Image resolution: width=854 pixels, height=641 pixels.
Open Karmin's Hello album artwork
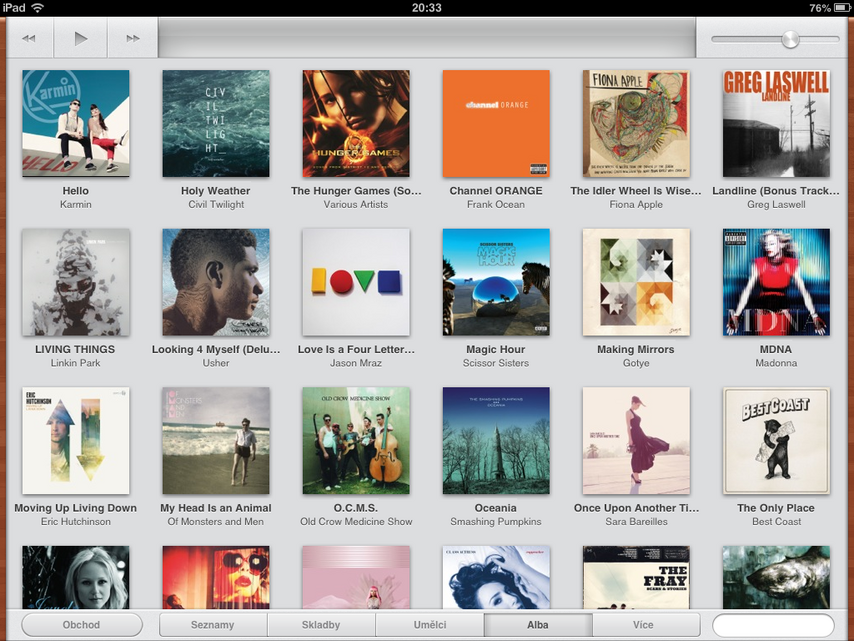coord(76,123)
